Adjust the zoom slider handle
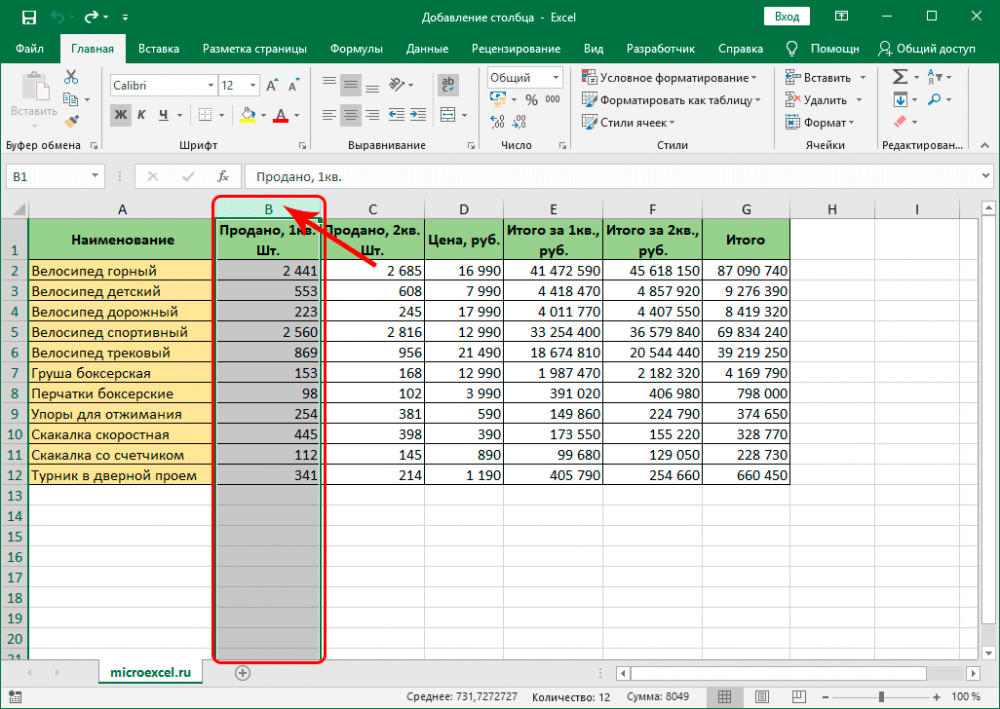The image size is (1000, 709). click(x=881, y=697)
